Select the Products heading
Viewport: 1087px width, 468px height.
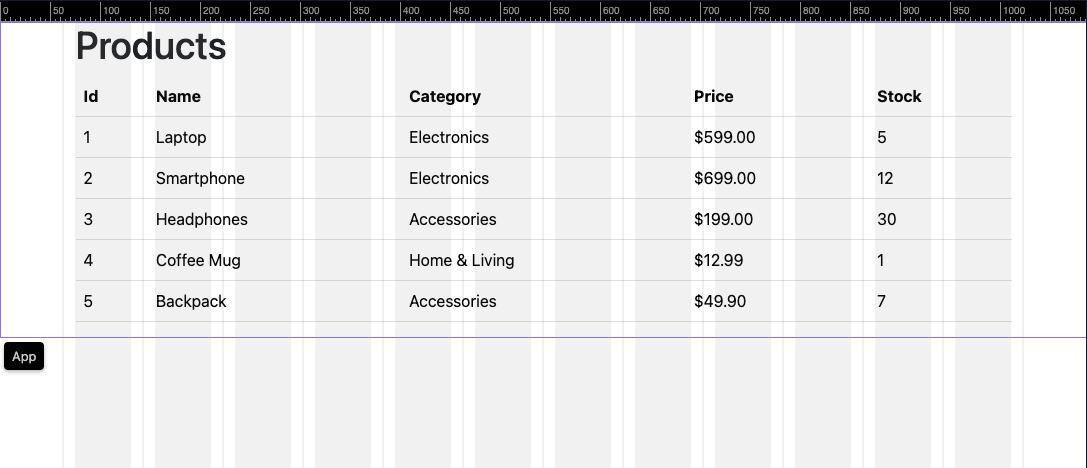[x=151, y=47]
